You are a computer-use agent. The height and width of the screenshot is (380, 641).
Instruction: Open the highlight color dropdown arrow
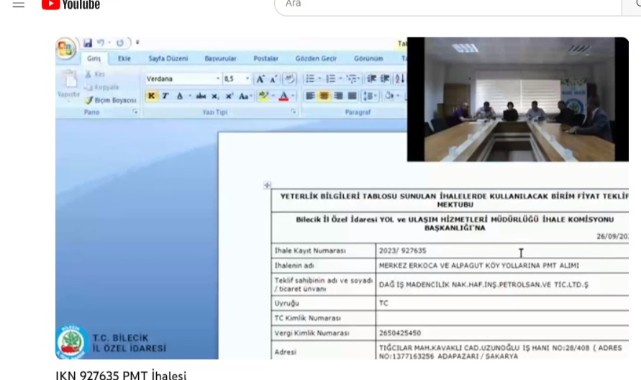point(273,96)
